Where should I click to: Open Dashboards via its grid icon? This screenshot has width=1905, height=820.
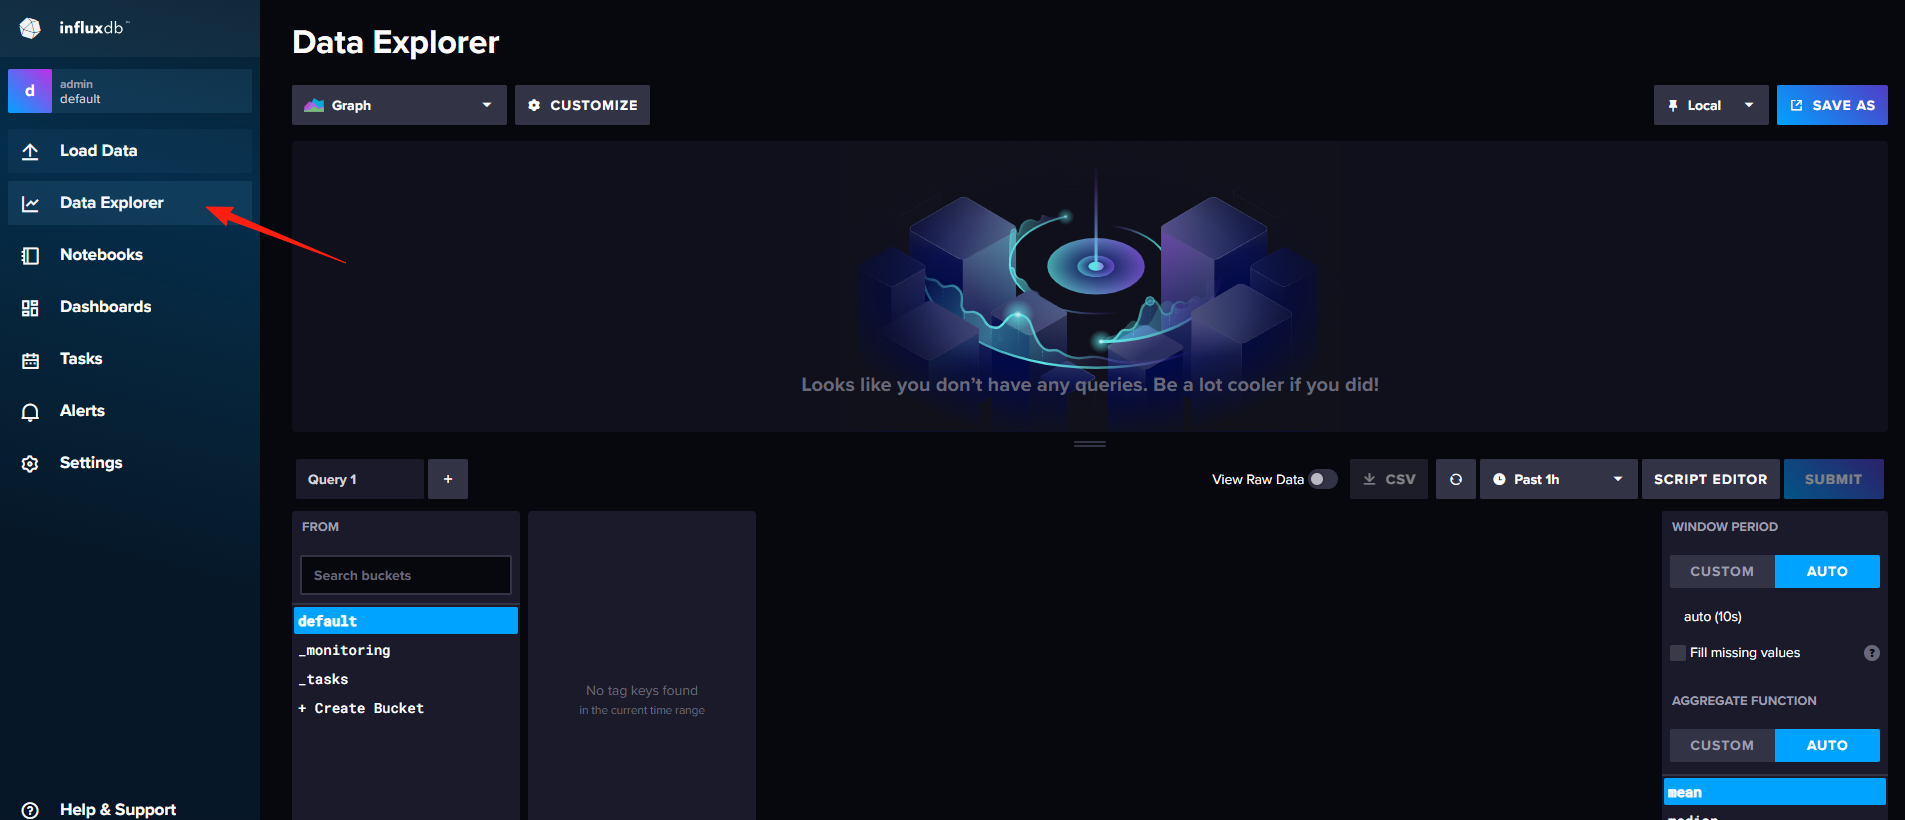click(x=30, y=307)
